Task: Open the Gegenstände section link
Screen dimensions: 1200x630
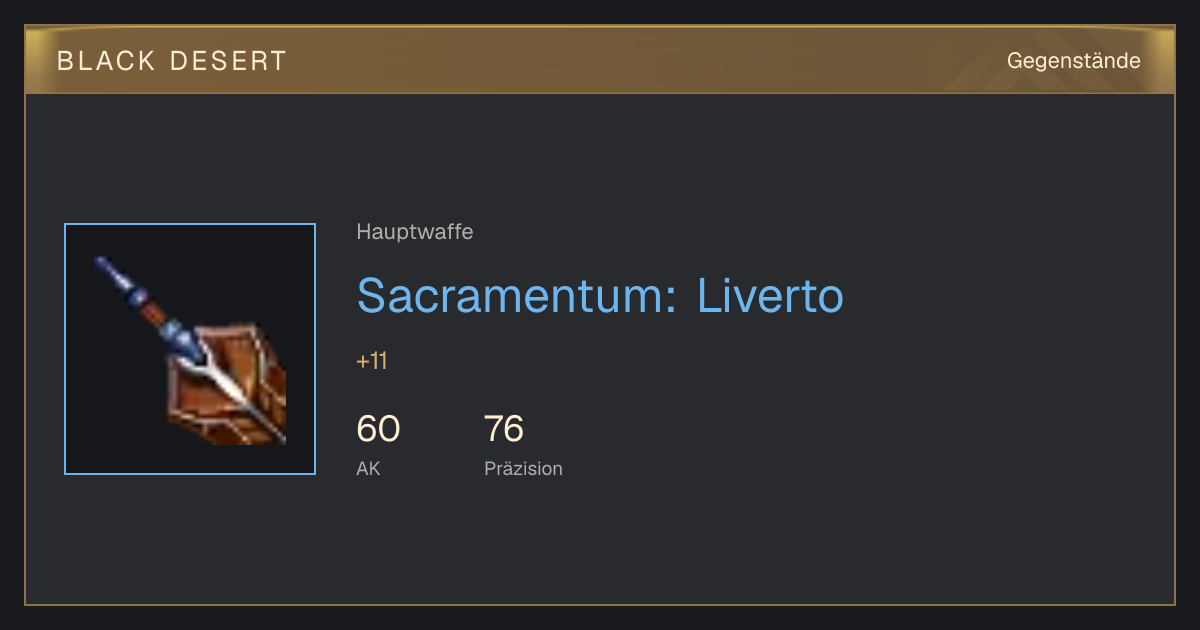Action: tap(1073, 61)
